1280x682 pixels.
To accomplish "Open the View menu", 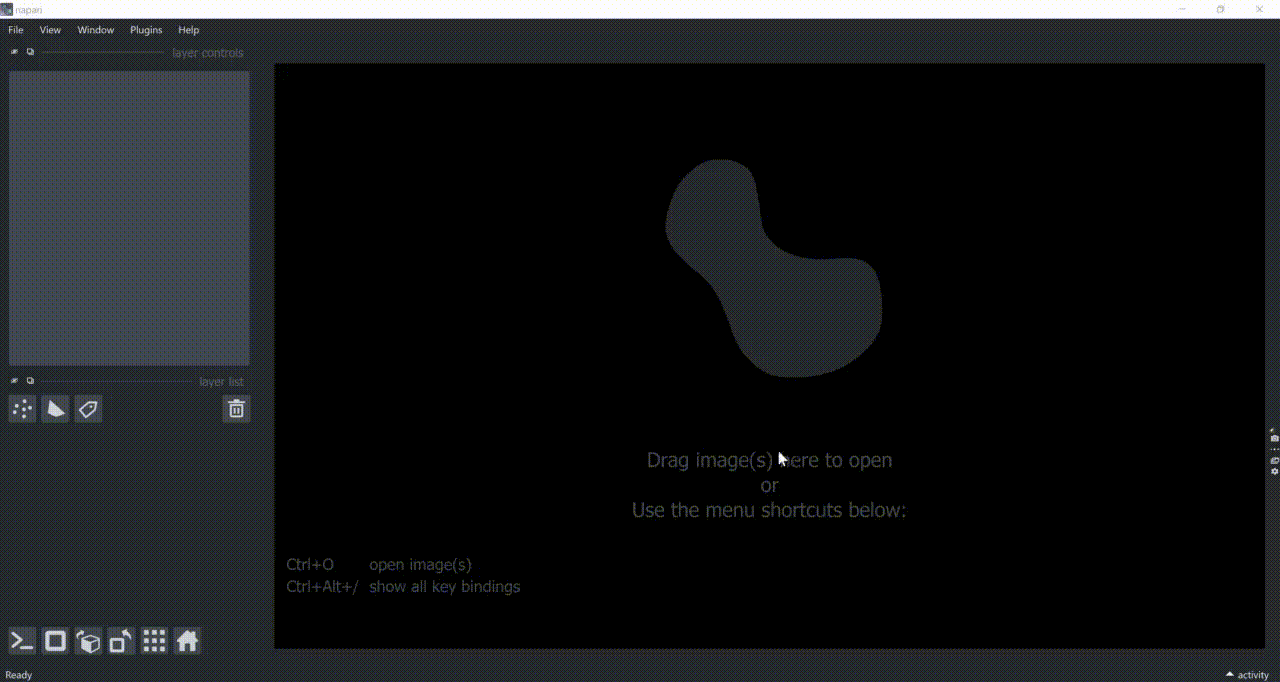I will (50, 30).
